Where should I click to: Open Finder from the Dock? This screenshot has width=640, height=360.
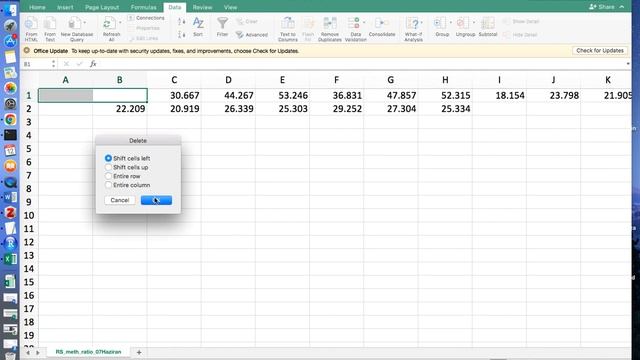tap(10, 9)
